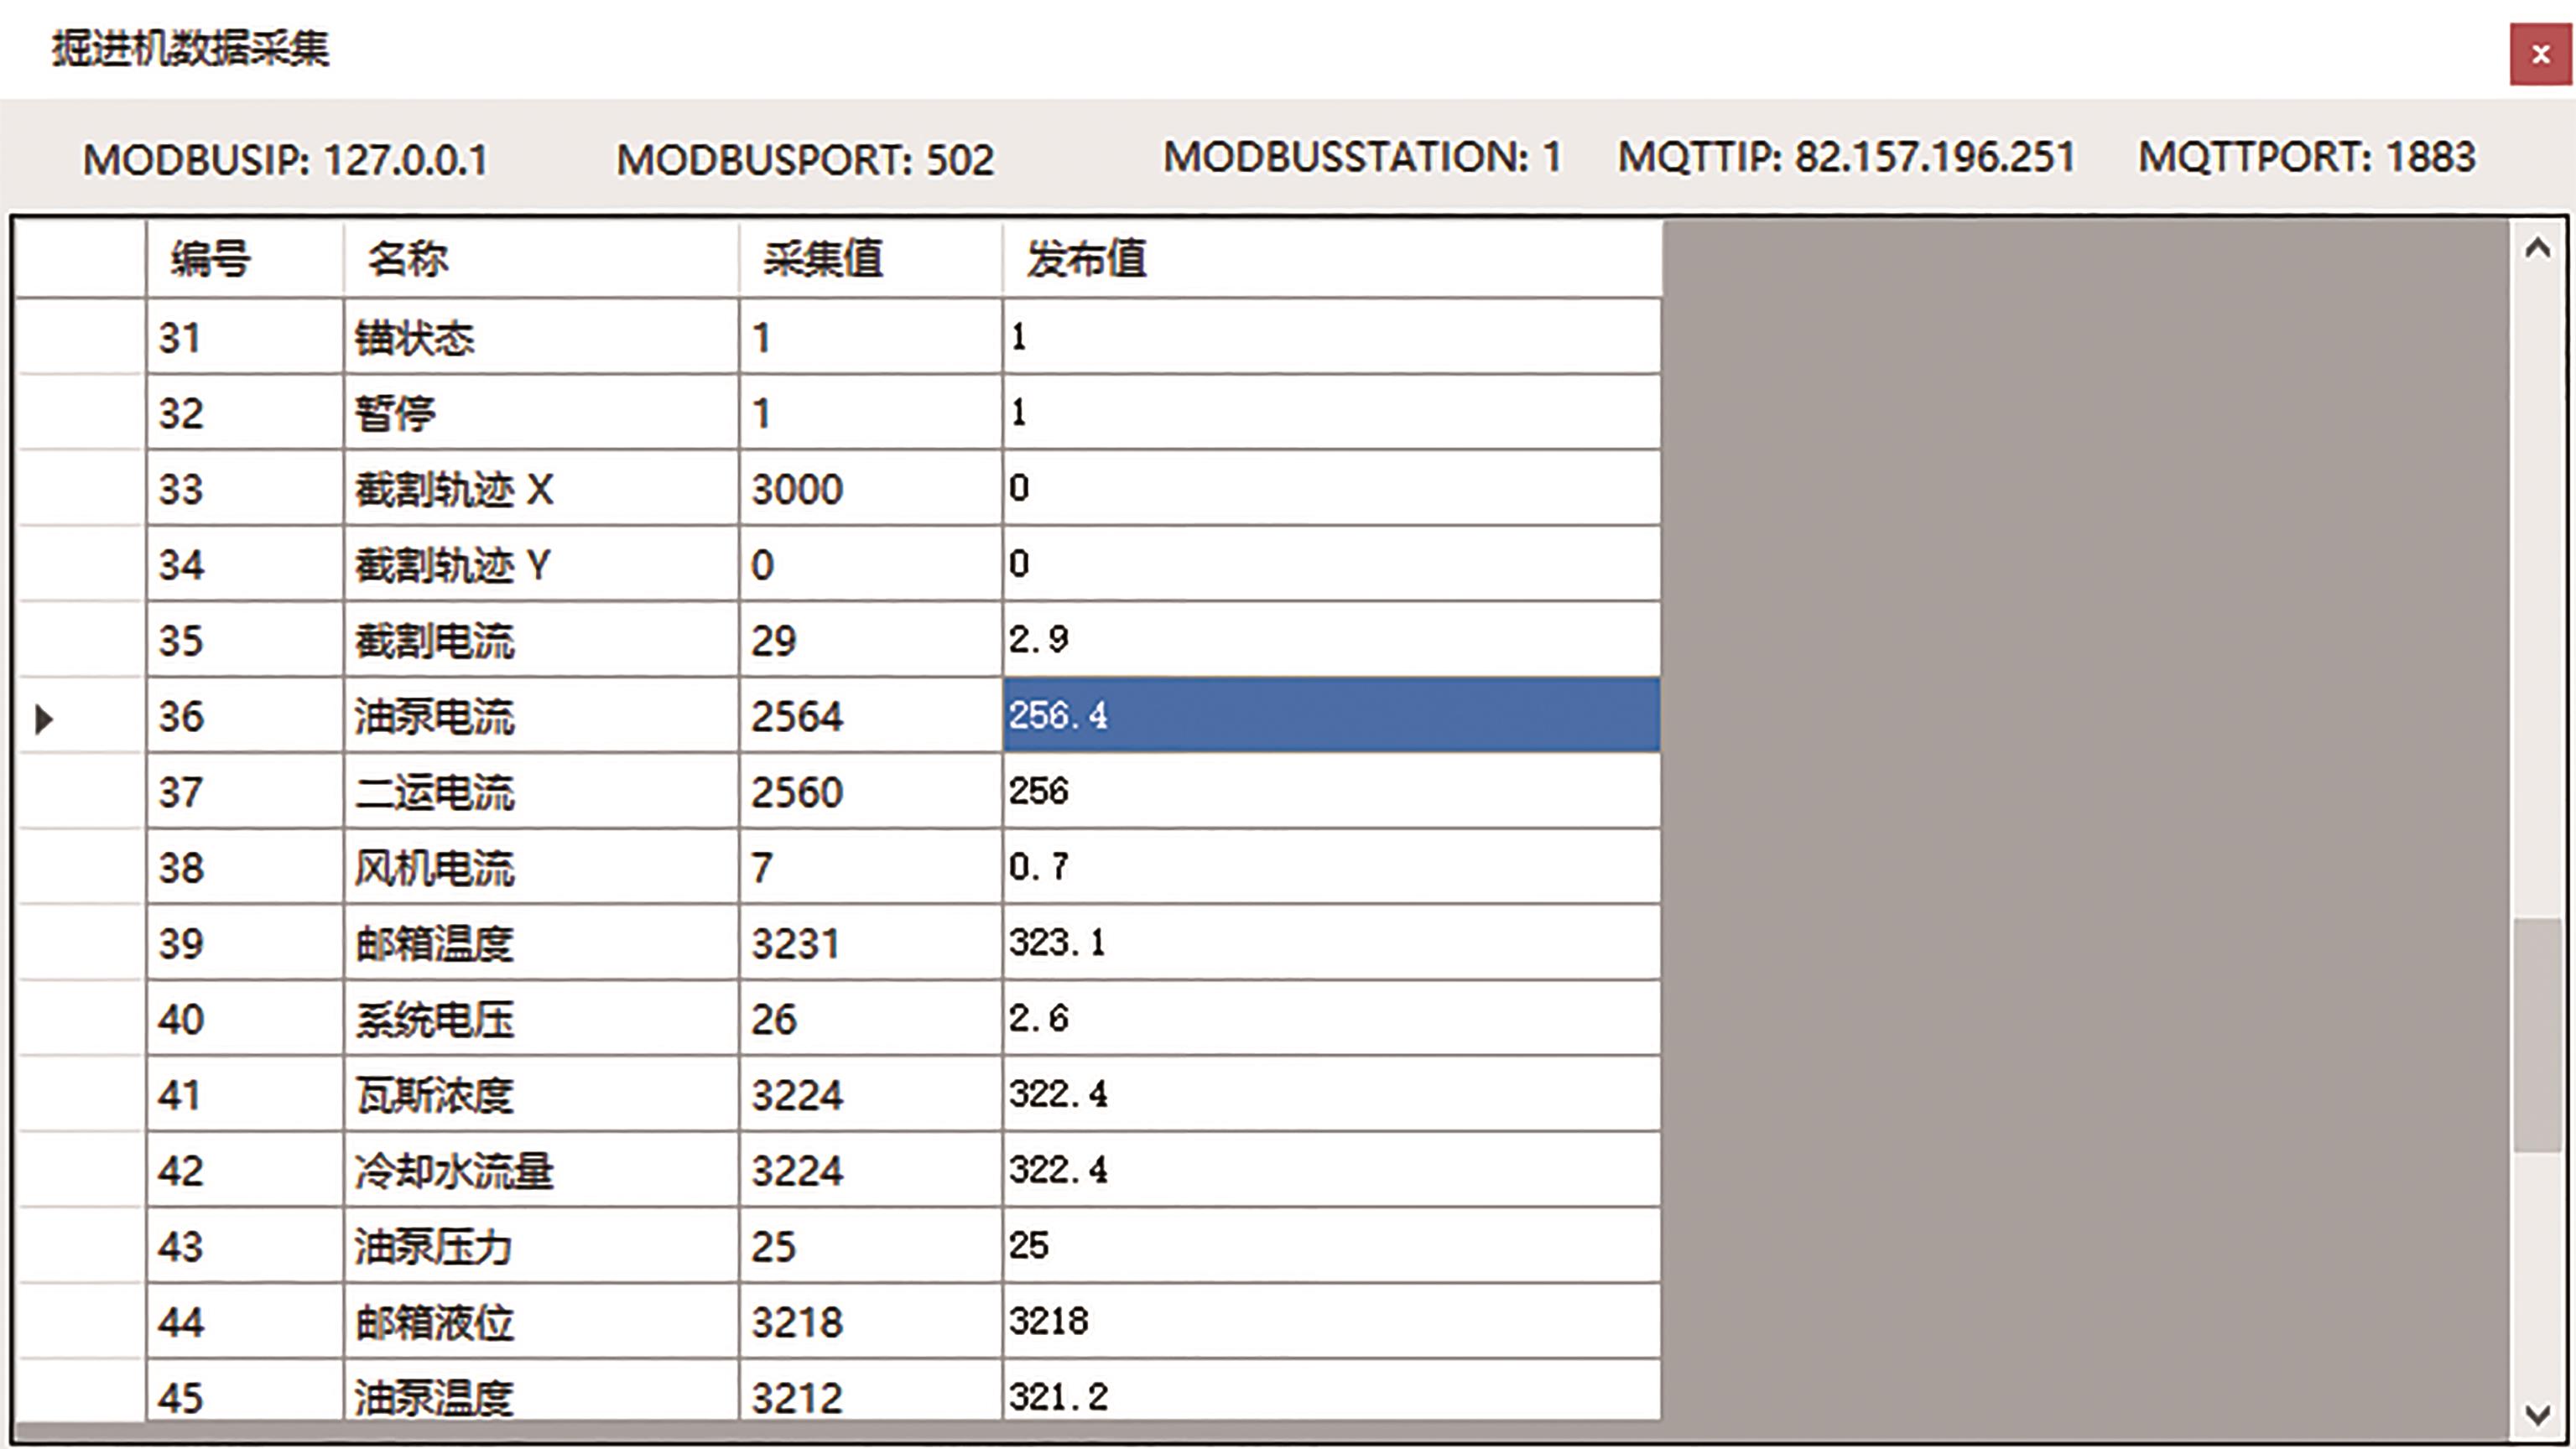Select the 油泵压力 name cell
The width and height of the screenshot is (2576, 1449).
pyautogui.click(x=541, y=1246)
